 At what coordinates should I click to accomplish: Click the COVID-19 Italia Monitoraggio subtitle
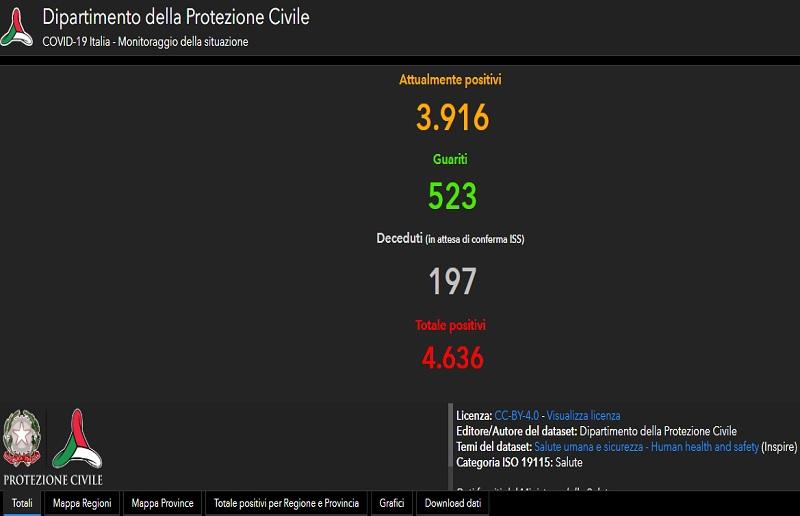click(145, 42)
